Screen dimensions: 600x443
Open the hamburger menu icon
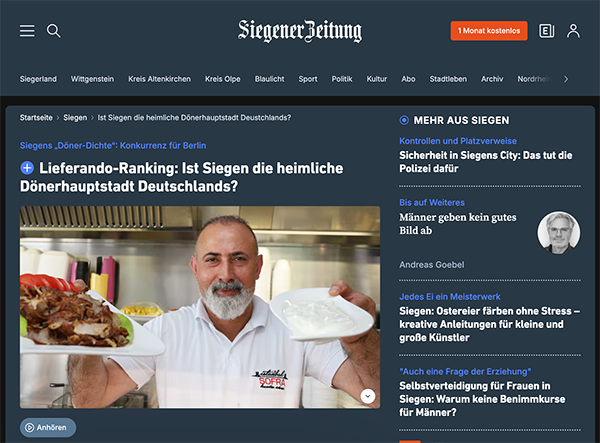pyautogui.click(x=27, y=31)
